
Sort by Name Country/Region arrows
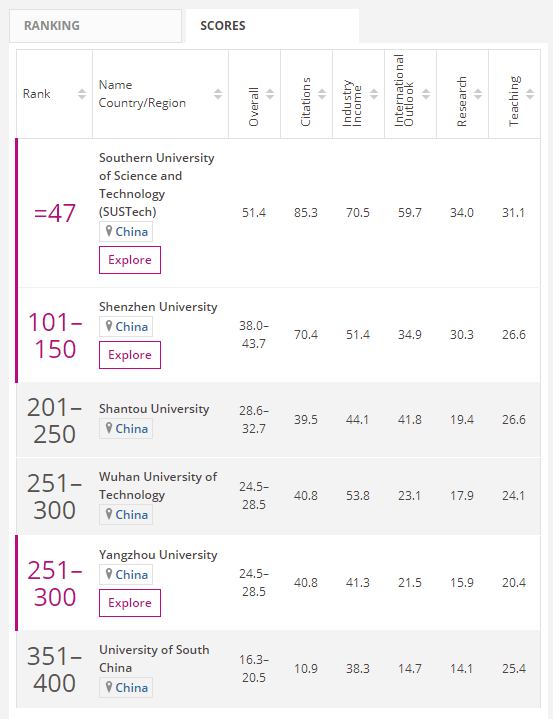(218, 94)
